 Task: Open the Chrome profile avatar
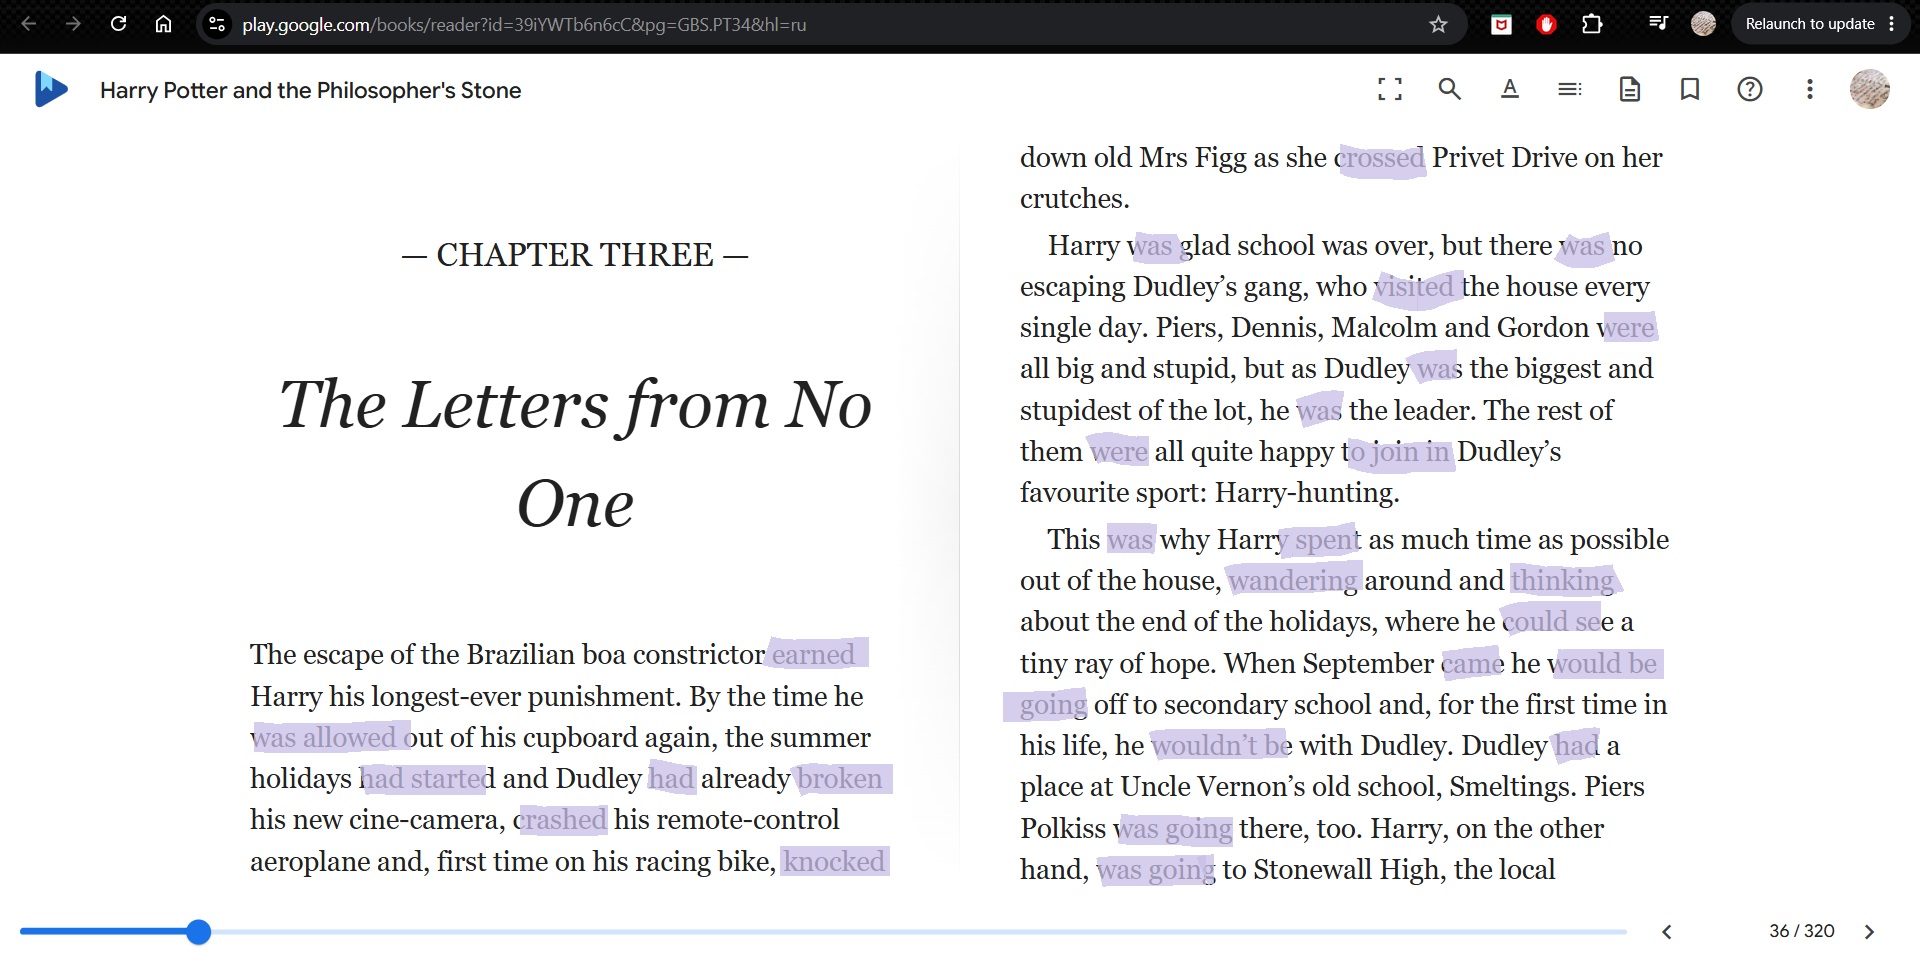point(1703,24)
